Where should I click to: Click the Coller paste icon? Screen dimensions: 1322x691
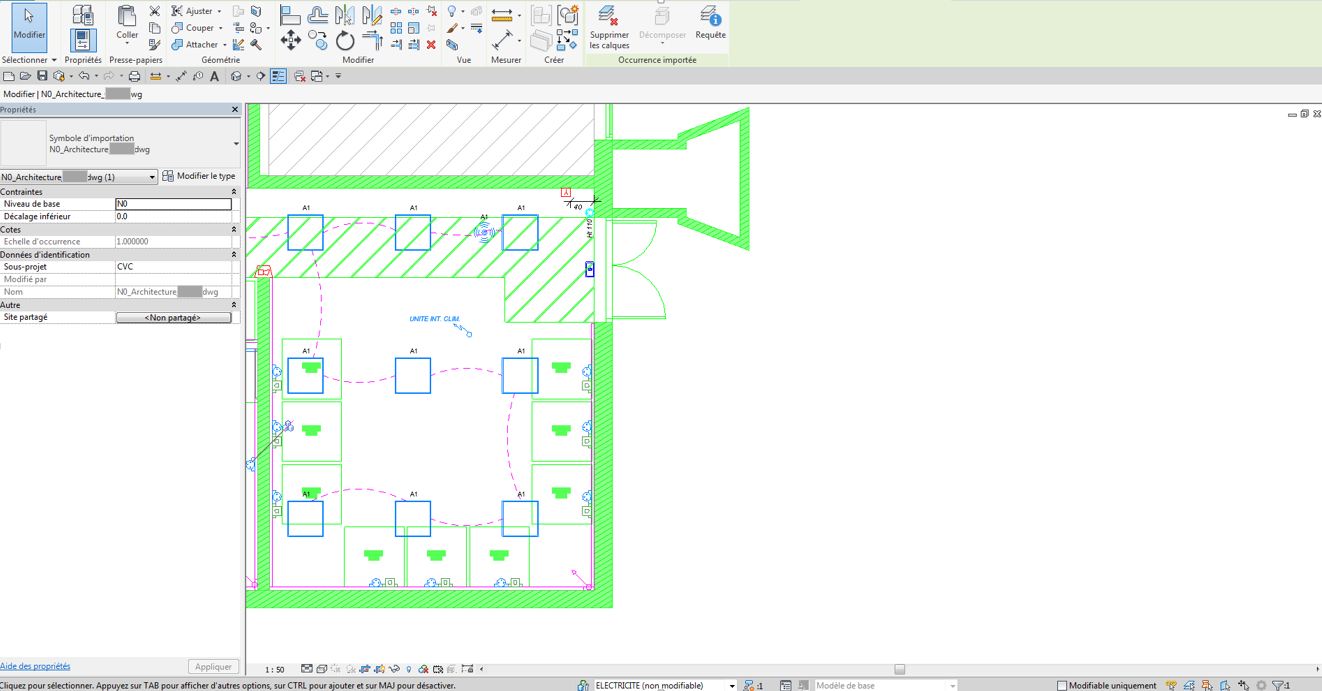point(127,18)
